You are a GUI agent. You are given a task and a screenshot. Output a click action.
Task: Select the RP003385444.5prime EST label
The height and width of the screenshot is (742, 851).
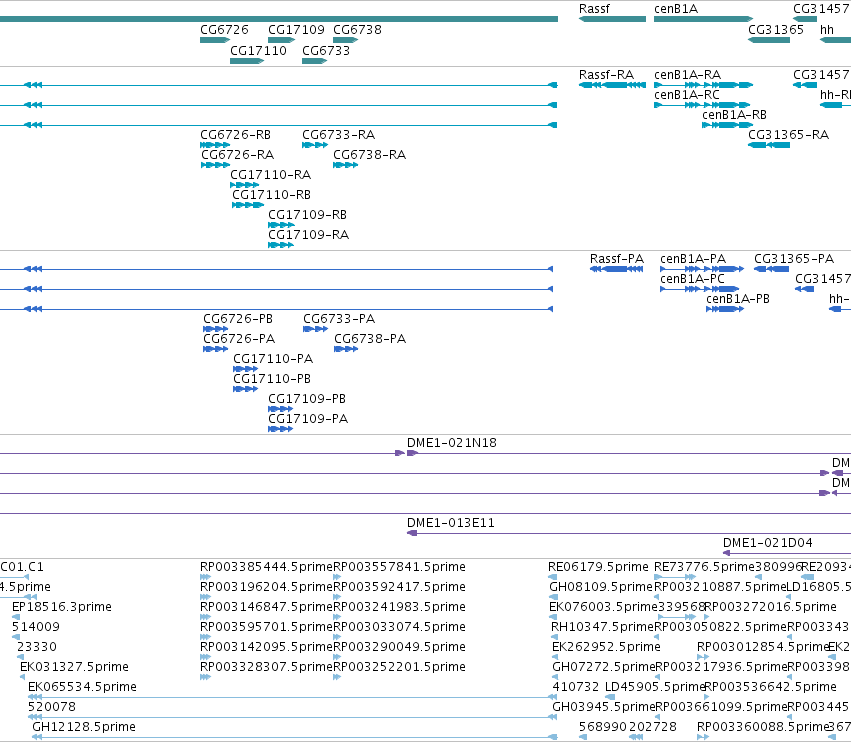[x=266, y=567]
